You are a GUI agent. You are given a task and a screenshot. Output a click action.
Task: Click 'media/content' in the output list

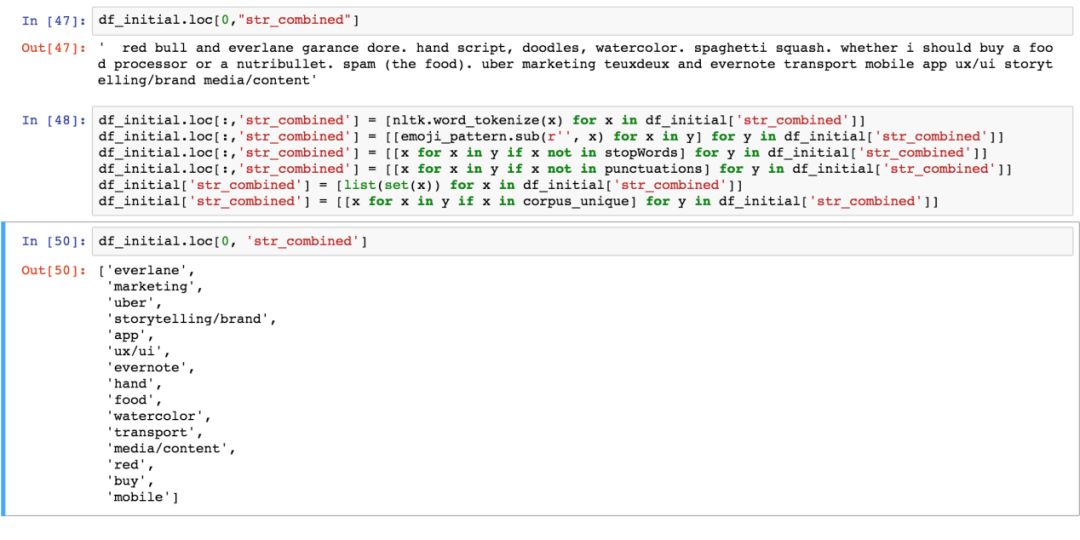point(170,448)
